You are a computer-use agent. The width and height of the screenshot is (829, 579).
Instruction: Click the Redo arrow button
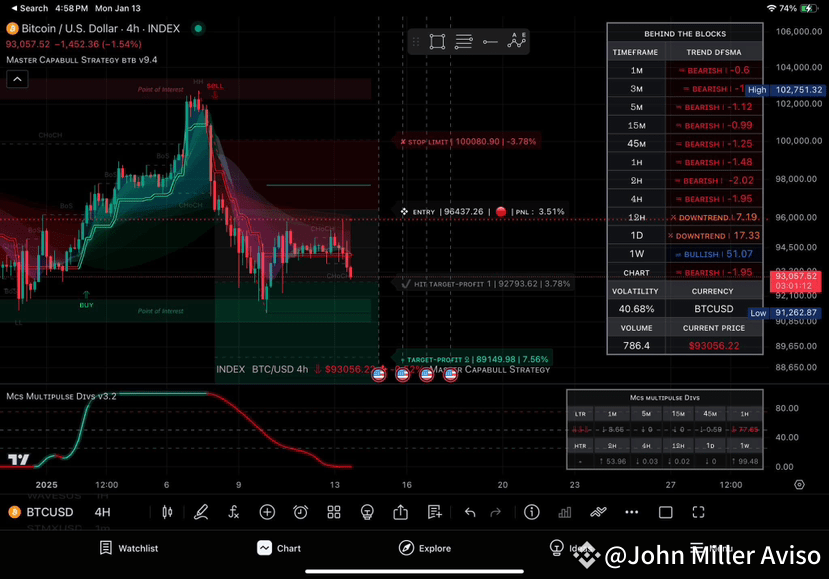[494, 512]
